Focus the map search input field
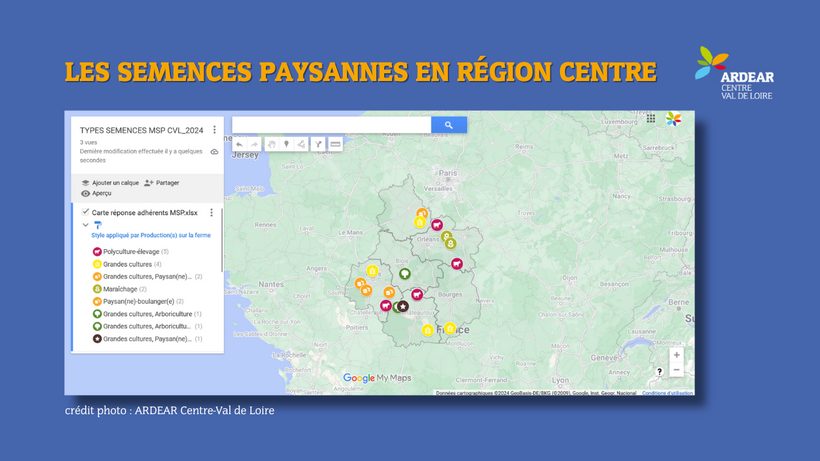 332,125
